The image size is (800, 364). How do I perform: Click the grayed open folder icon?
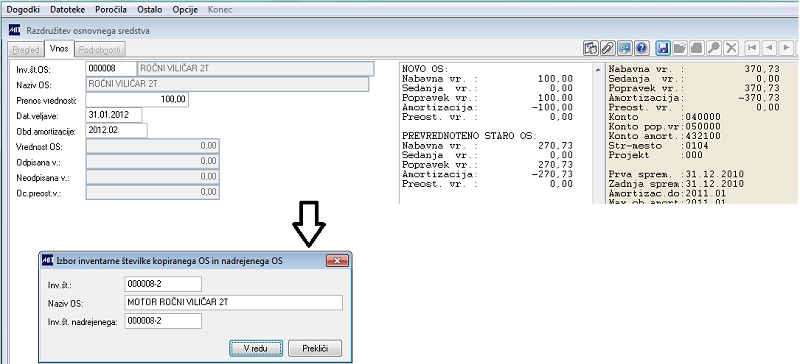pos(680,48)
